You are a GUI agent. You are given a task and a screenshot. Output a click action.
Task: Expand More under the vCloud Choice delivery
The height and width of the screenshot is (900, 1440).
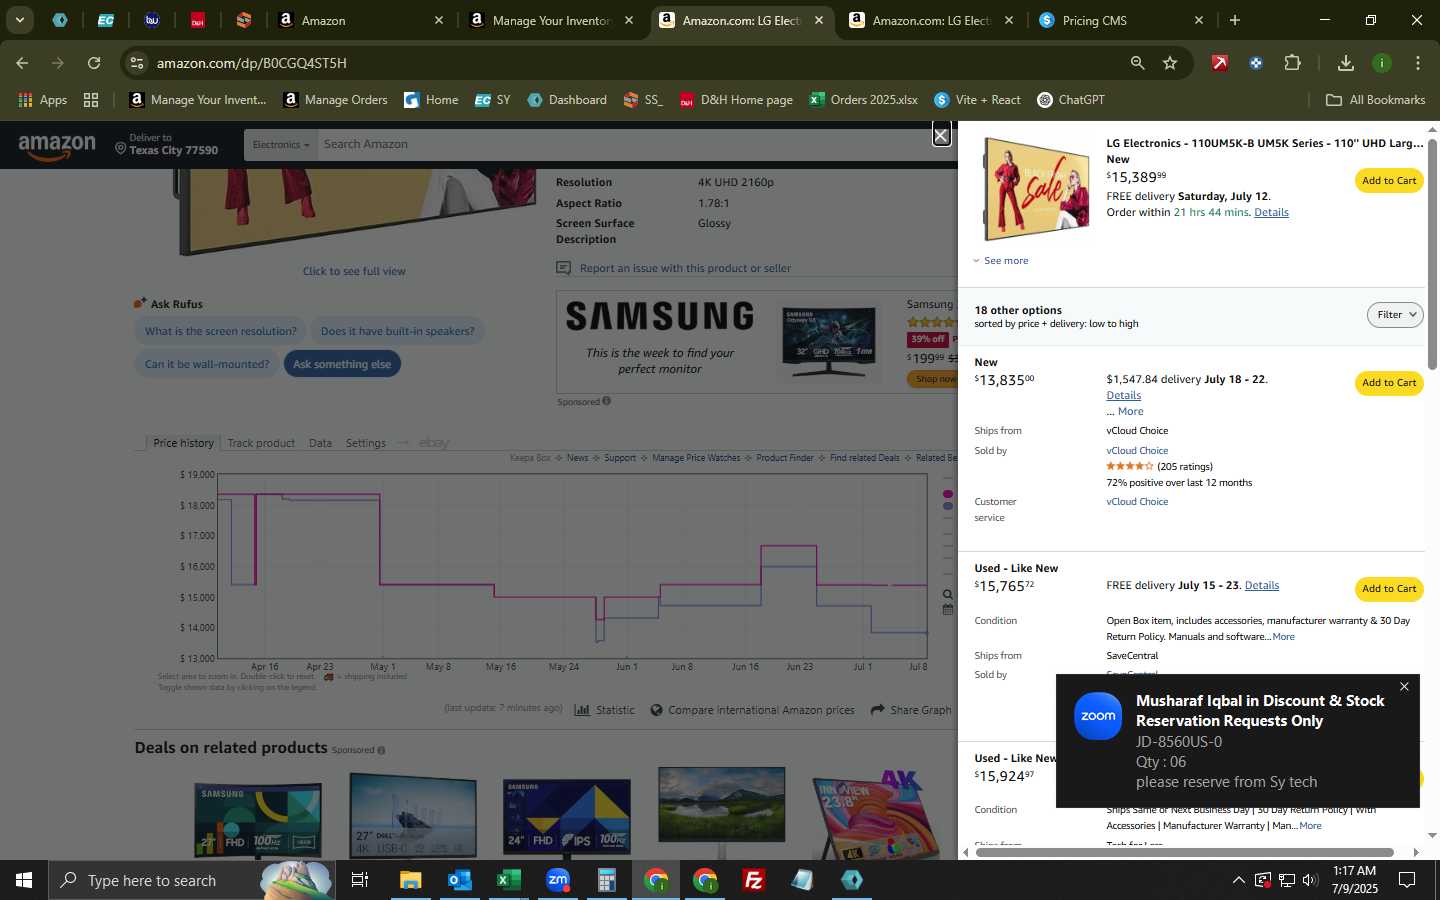1130,412
